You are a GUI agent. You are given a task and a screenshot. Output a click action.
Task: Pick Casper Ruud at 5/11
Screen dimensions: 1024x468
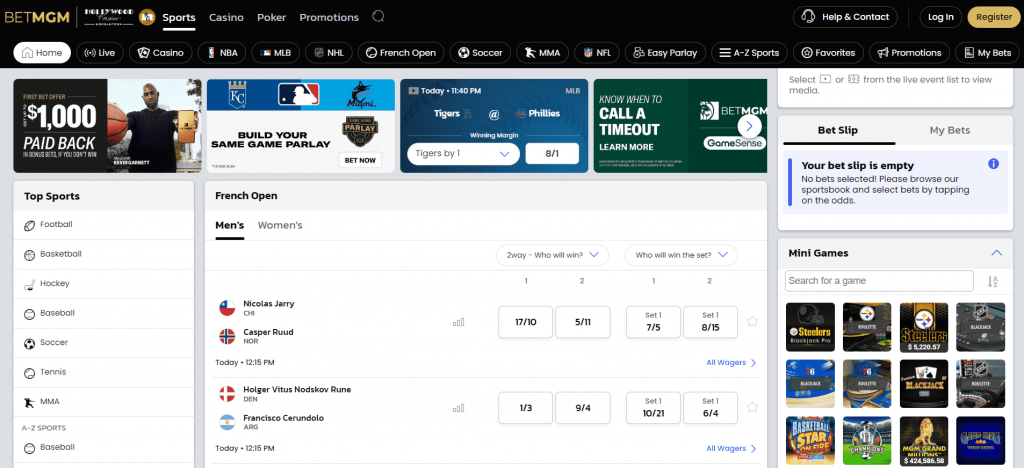point(583,322)
